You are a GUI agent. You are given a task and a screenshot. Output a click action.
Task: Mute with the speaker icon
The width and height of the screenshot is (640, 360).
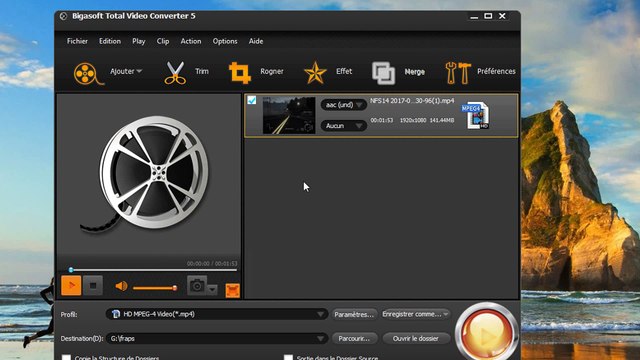click(x=121, y=286)
